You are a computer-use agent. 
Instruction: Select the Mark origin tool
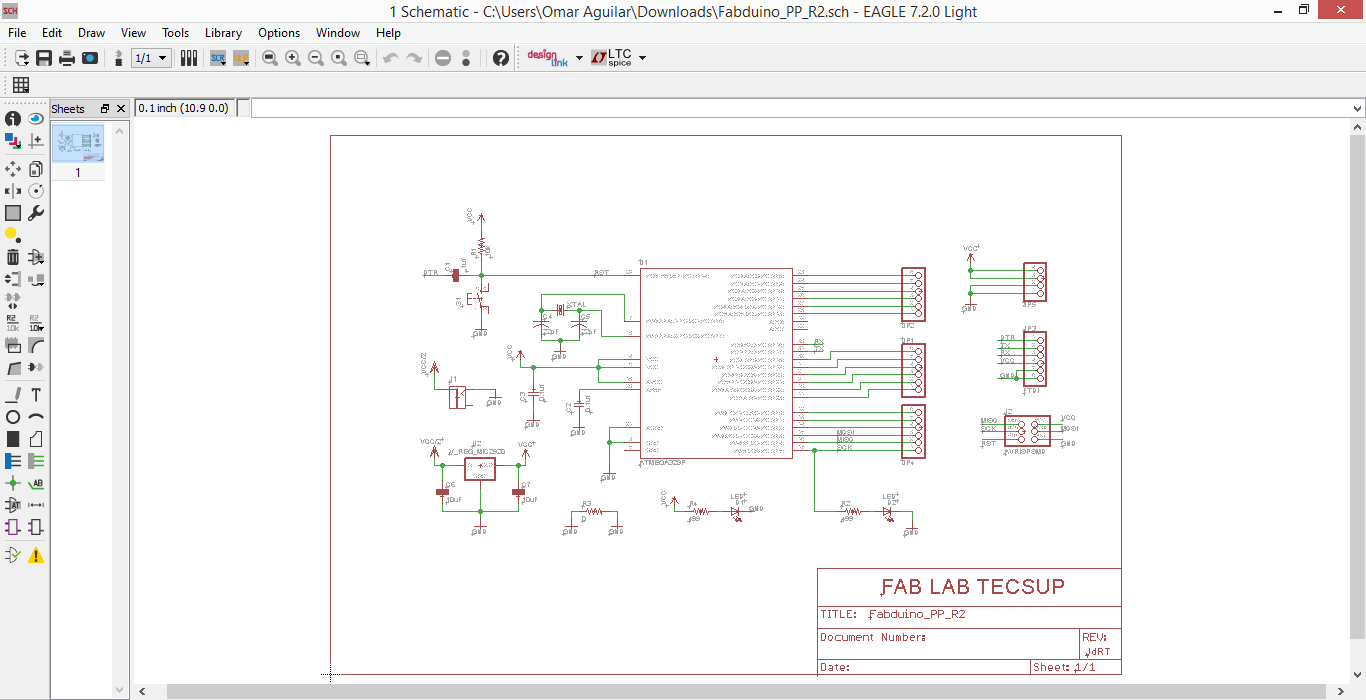tap(36, 142)
